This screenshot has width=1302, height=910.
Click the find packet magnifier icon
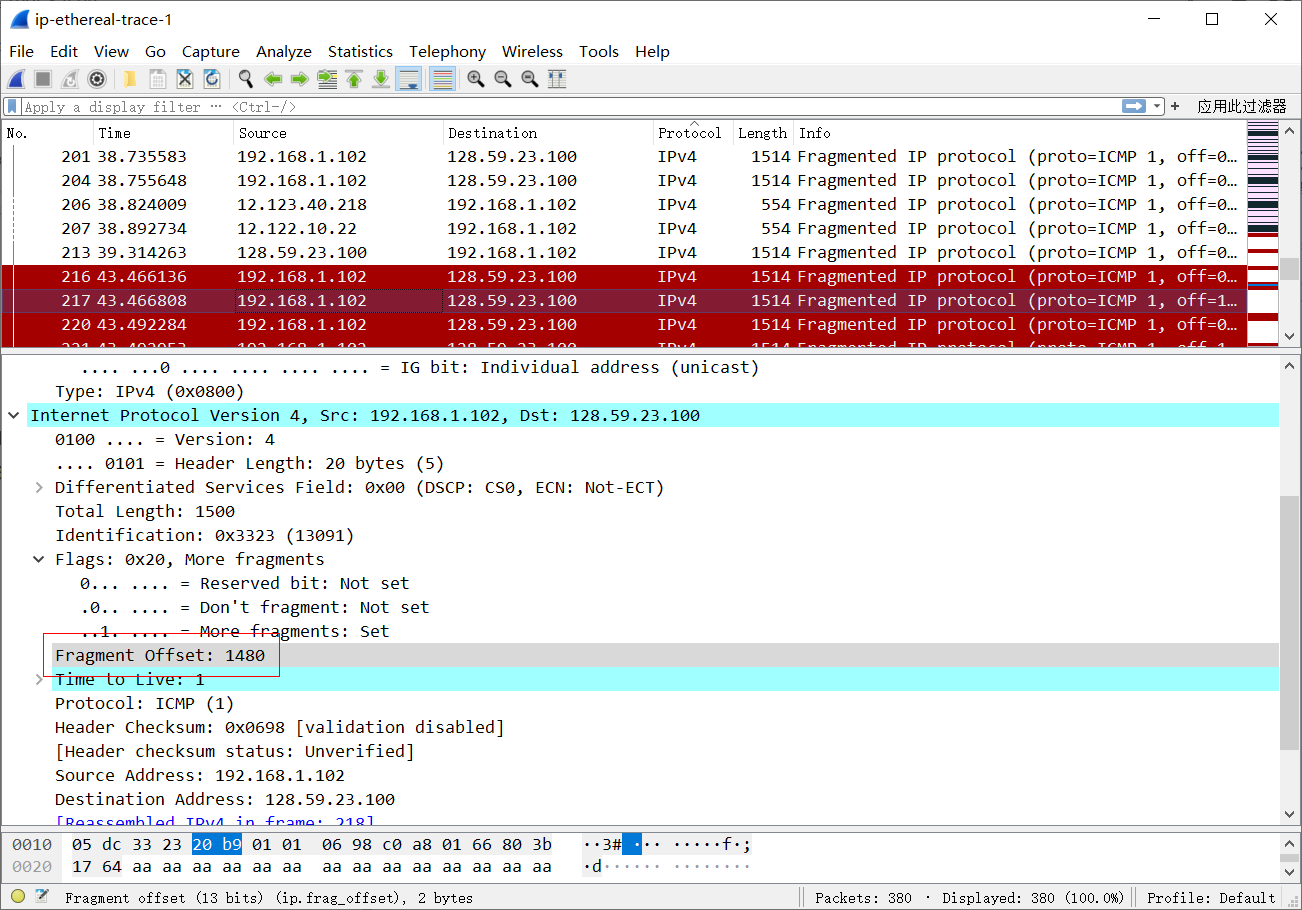245,79
